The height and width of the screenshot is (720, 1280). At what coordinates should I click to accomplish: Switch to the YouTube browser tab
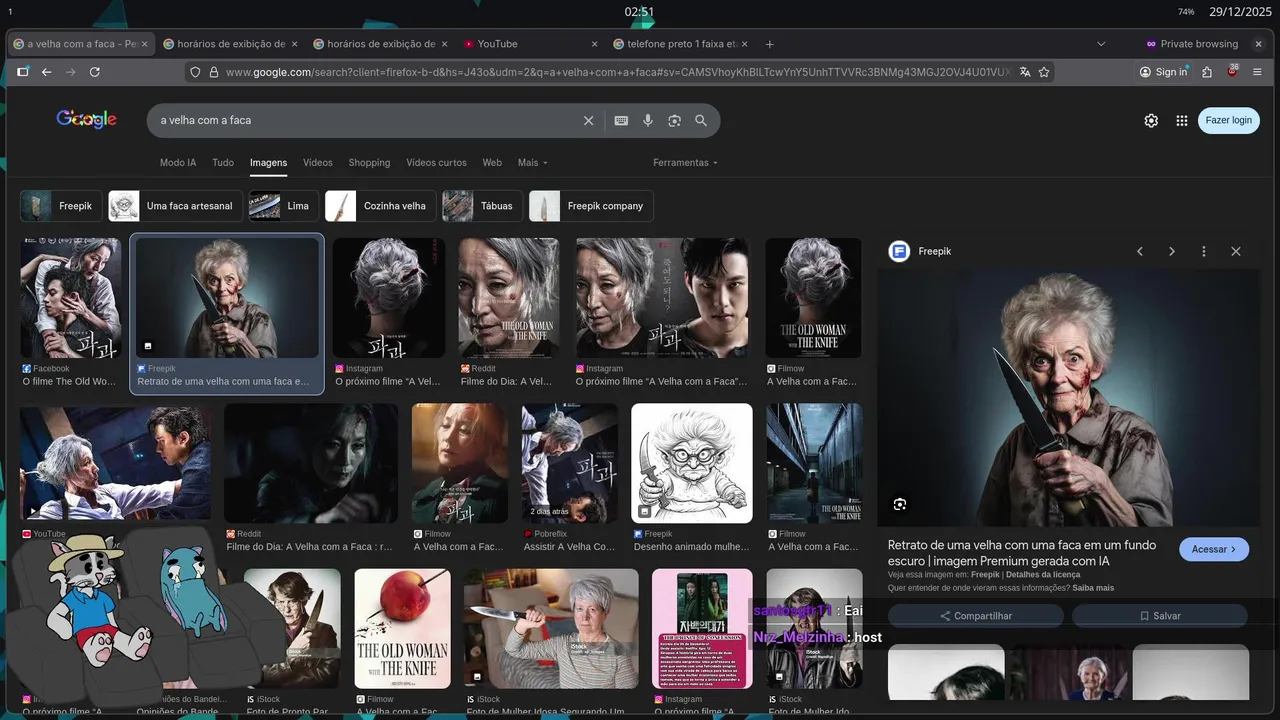click(531, 44)
